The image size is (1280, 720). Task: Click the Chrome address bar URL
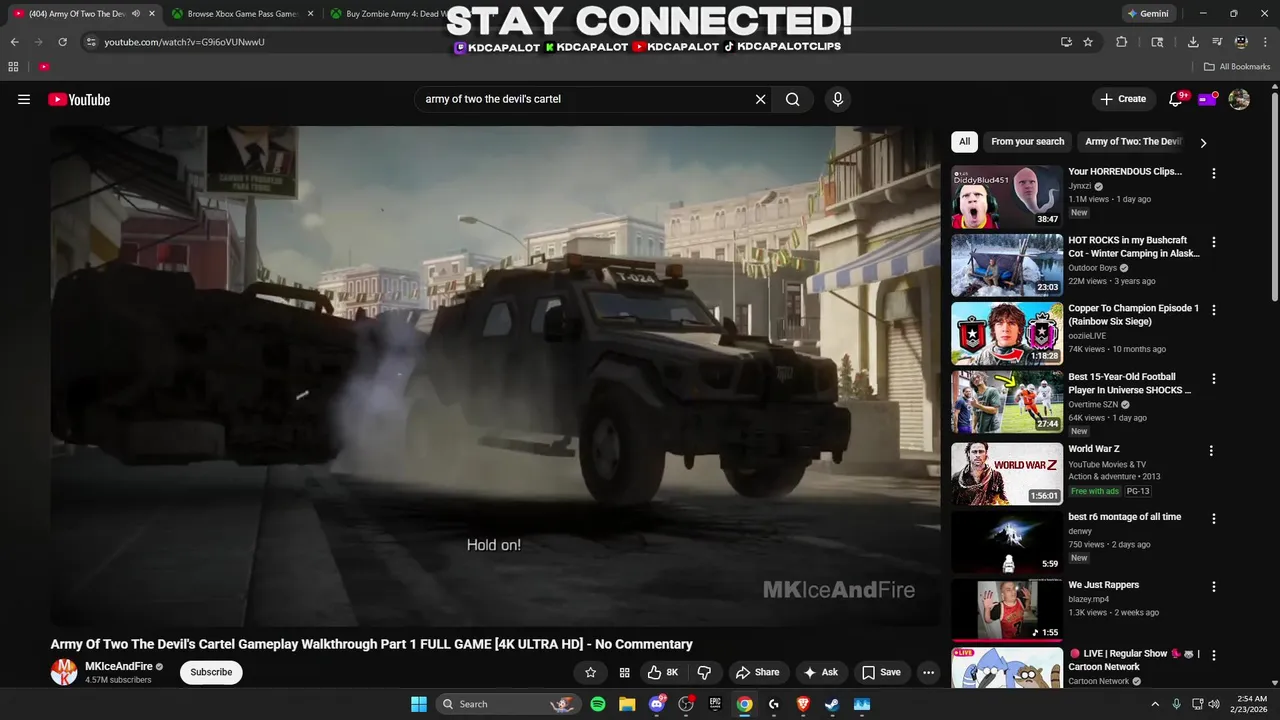point(184,42)
